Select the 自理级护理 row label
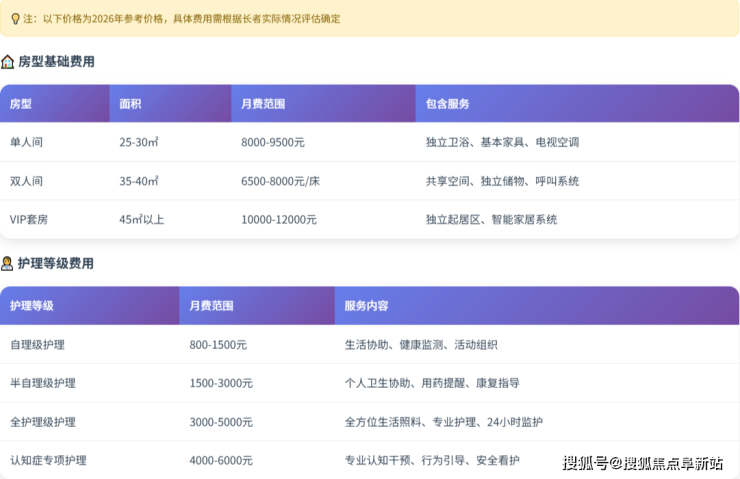 [37, 344]
